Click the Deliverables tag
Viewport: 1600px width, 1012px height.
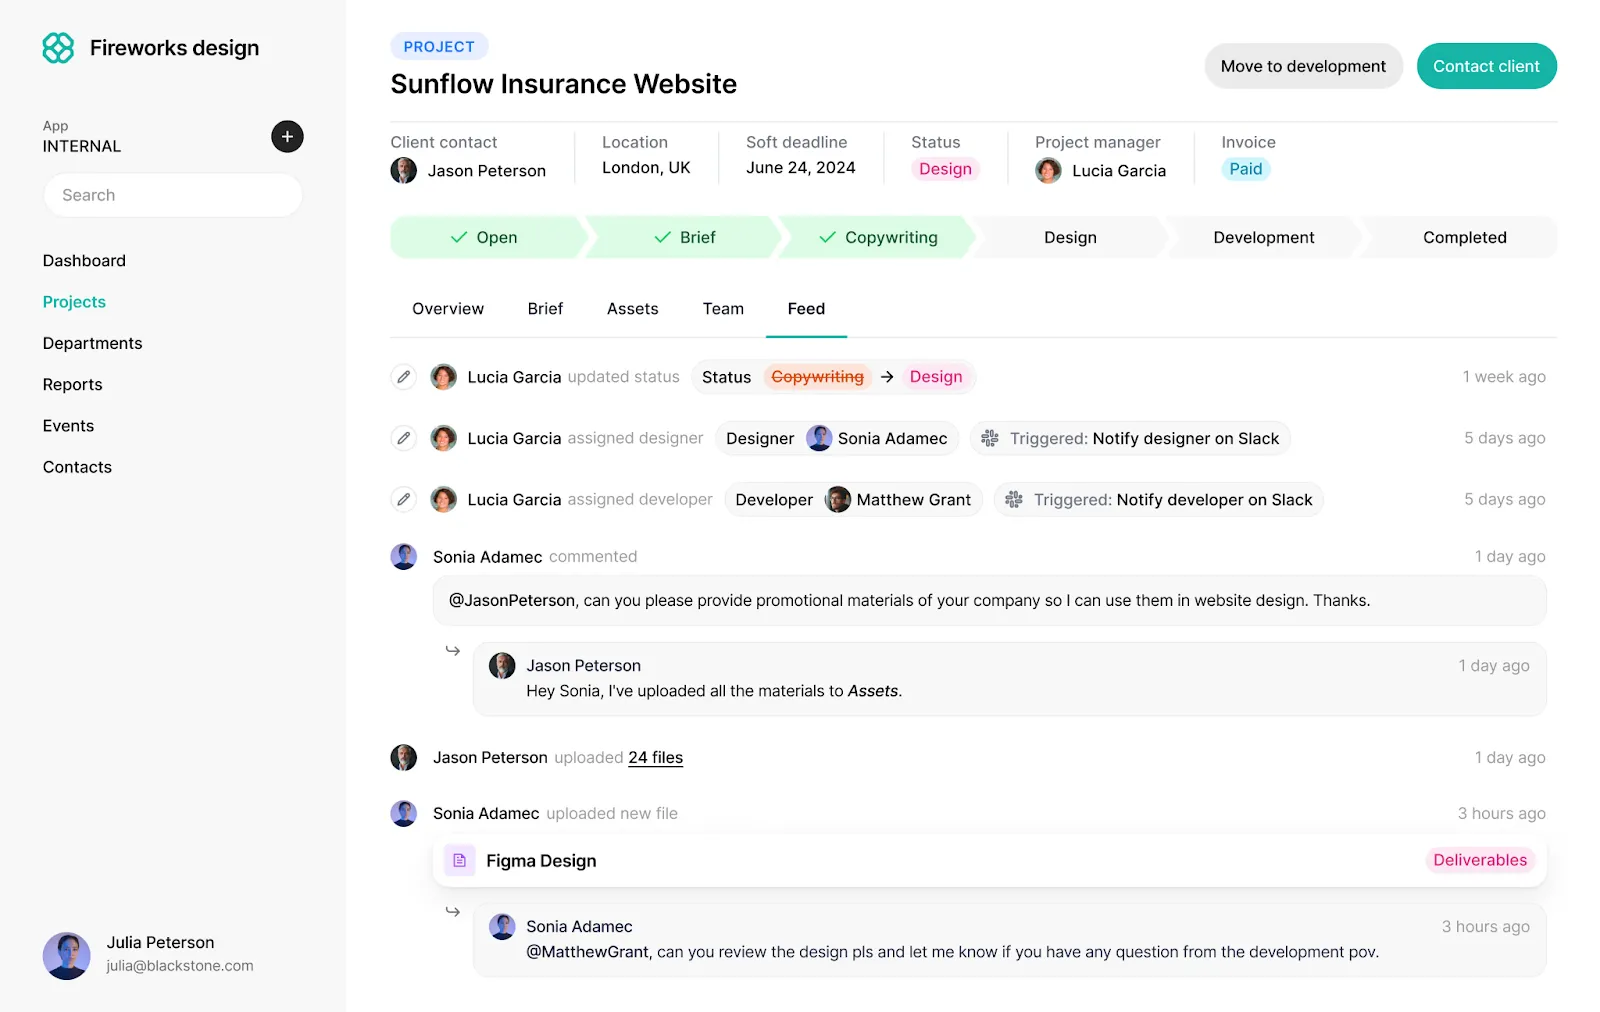(1480, 860)
